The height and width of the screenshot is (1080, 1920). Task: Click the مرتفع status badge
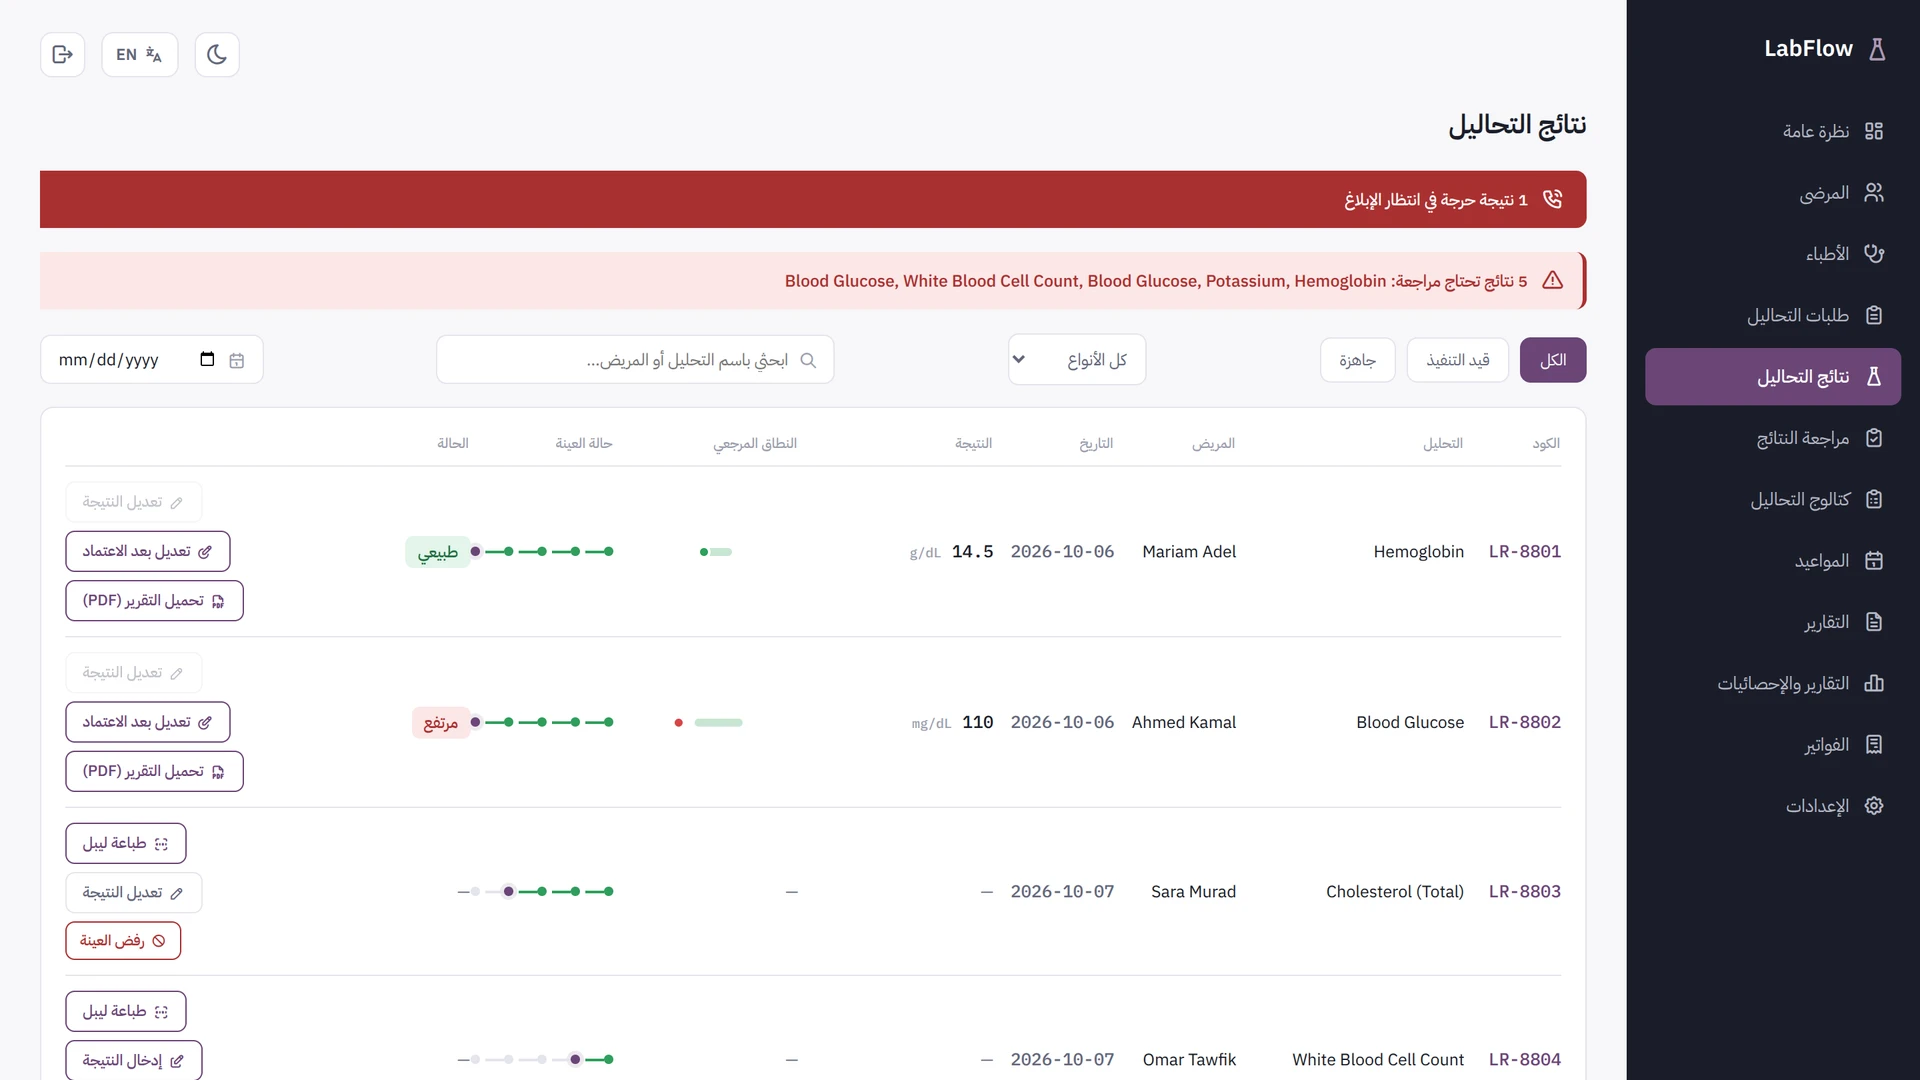coord(440,722)
